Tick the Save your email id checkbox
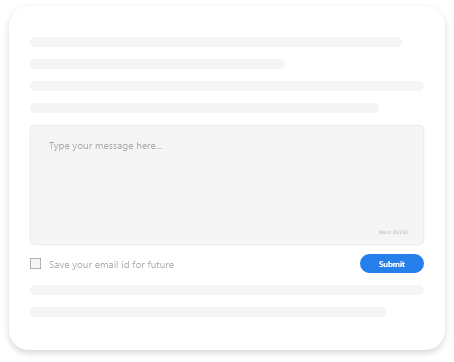The image size is (454, 362). pyautogui.click(x=35, y=263)
